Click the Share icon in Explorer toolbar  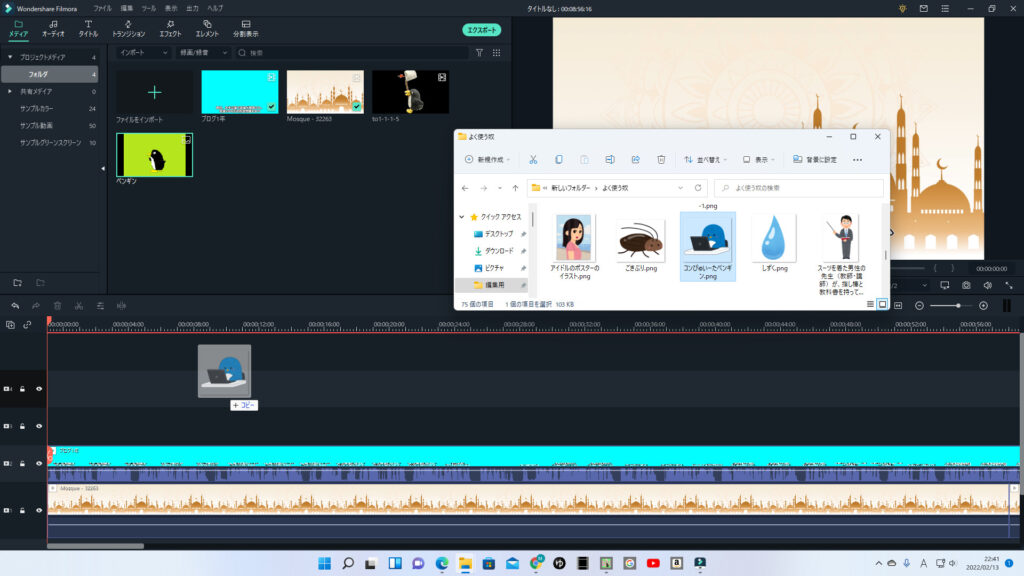pos(635,159)
